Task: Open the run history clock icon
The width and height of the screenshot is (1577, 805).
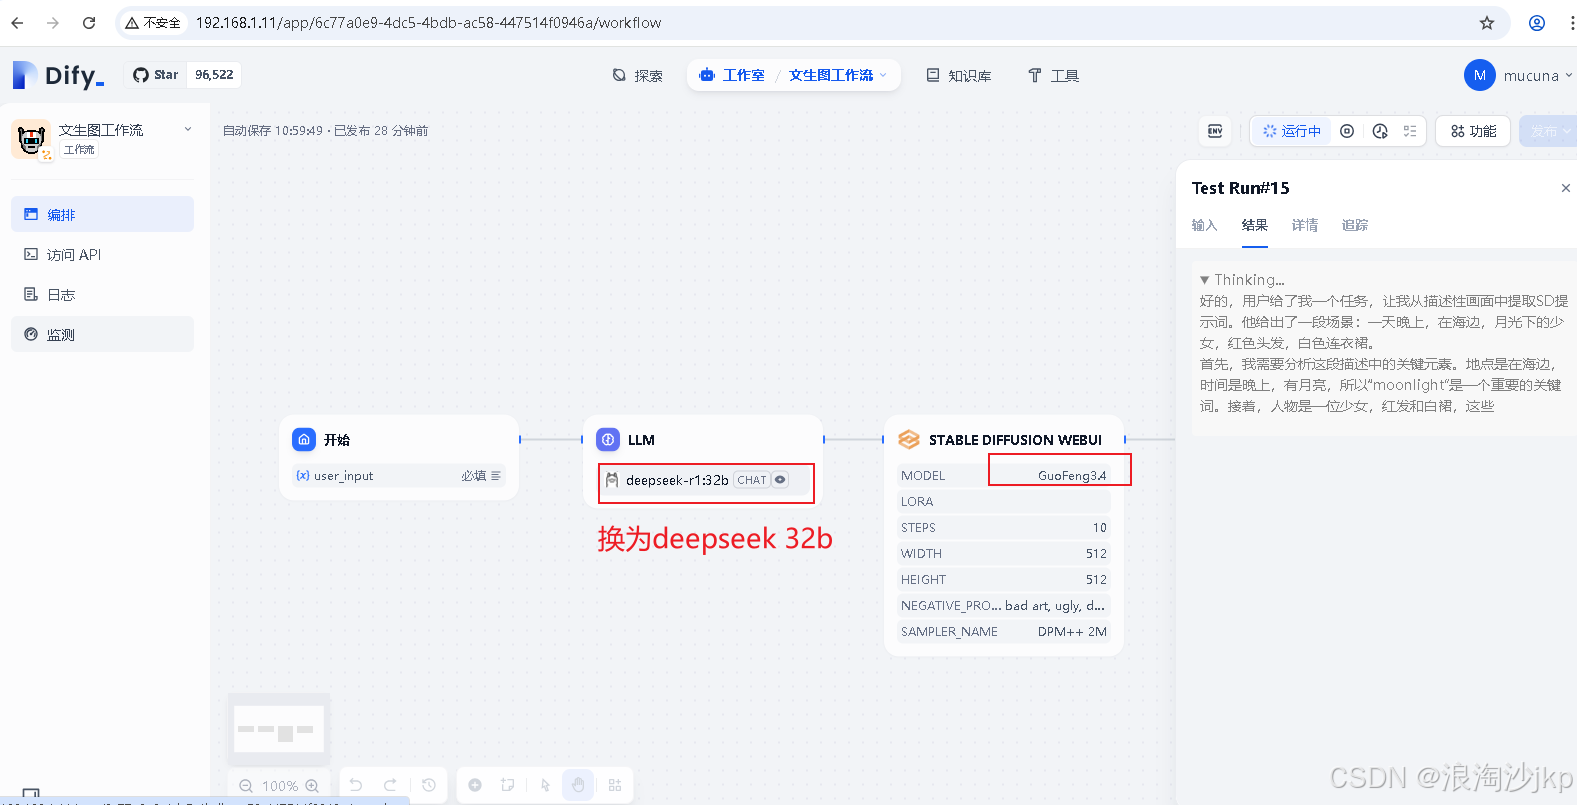Action: (1380, 131)
